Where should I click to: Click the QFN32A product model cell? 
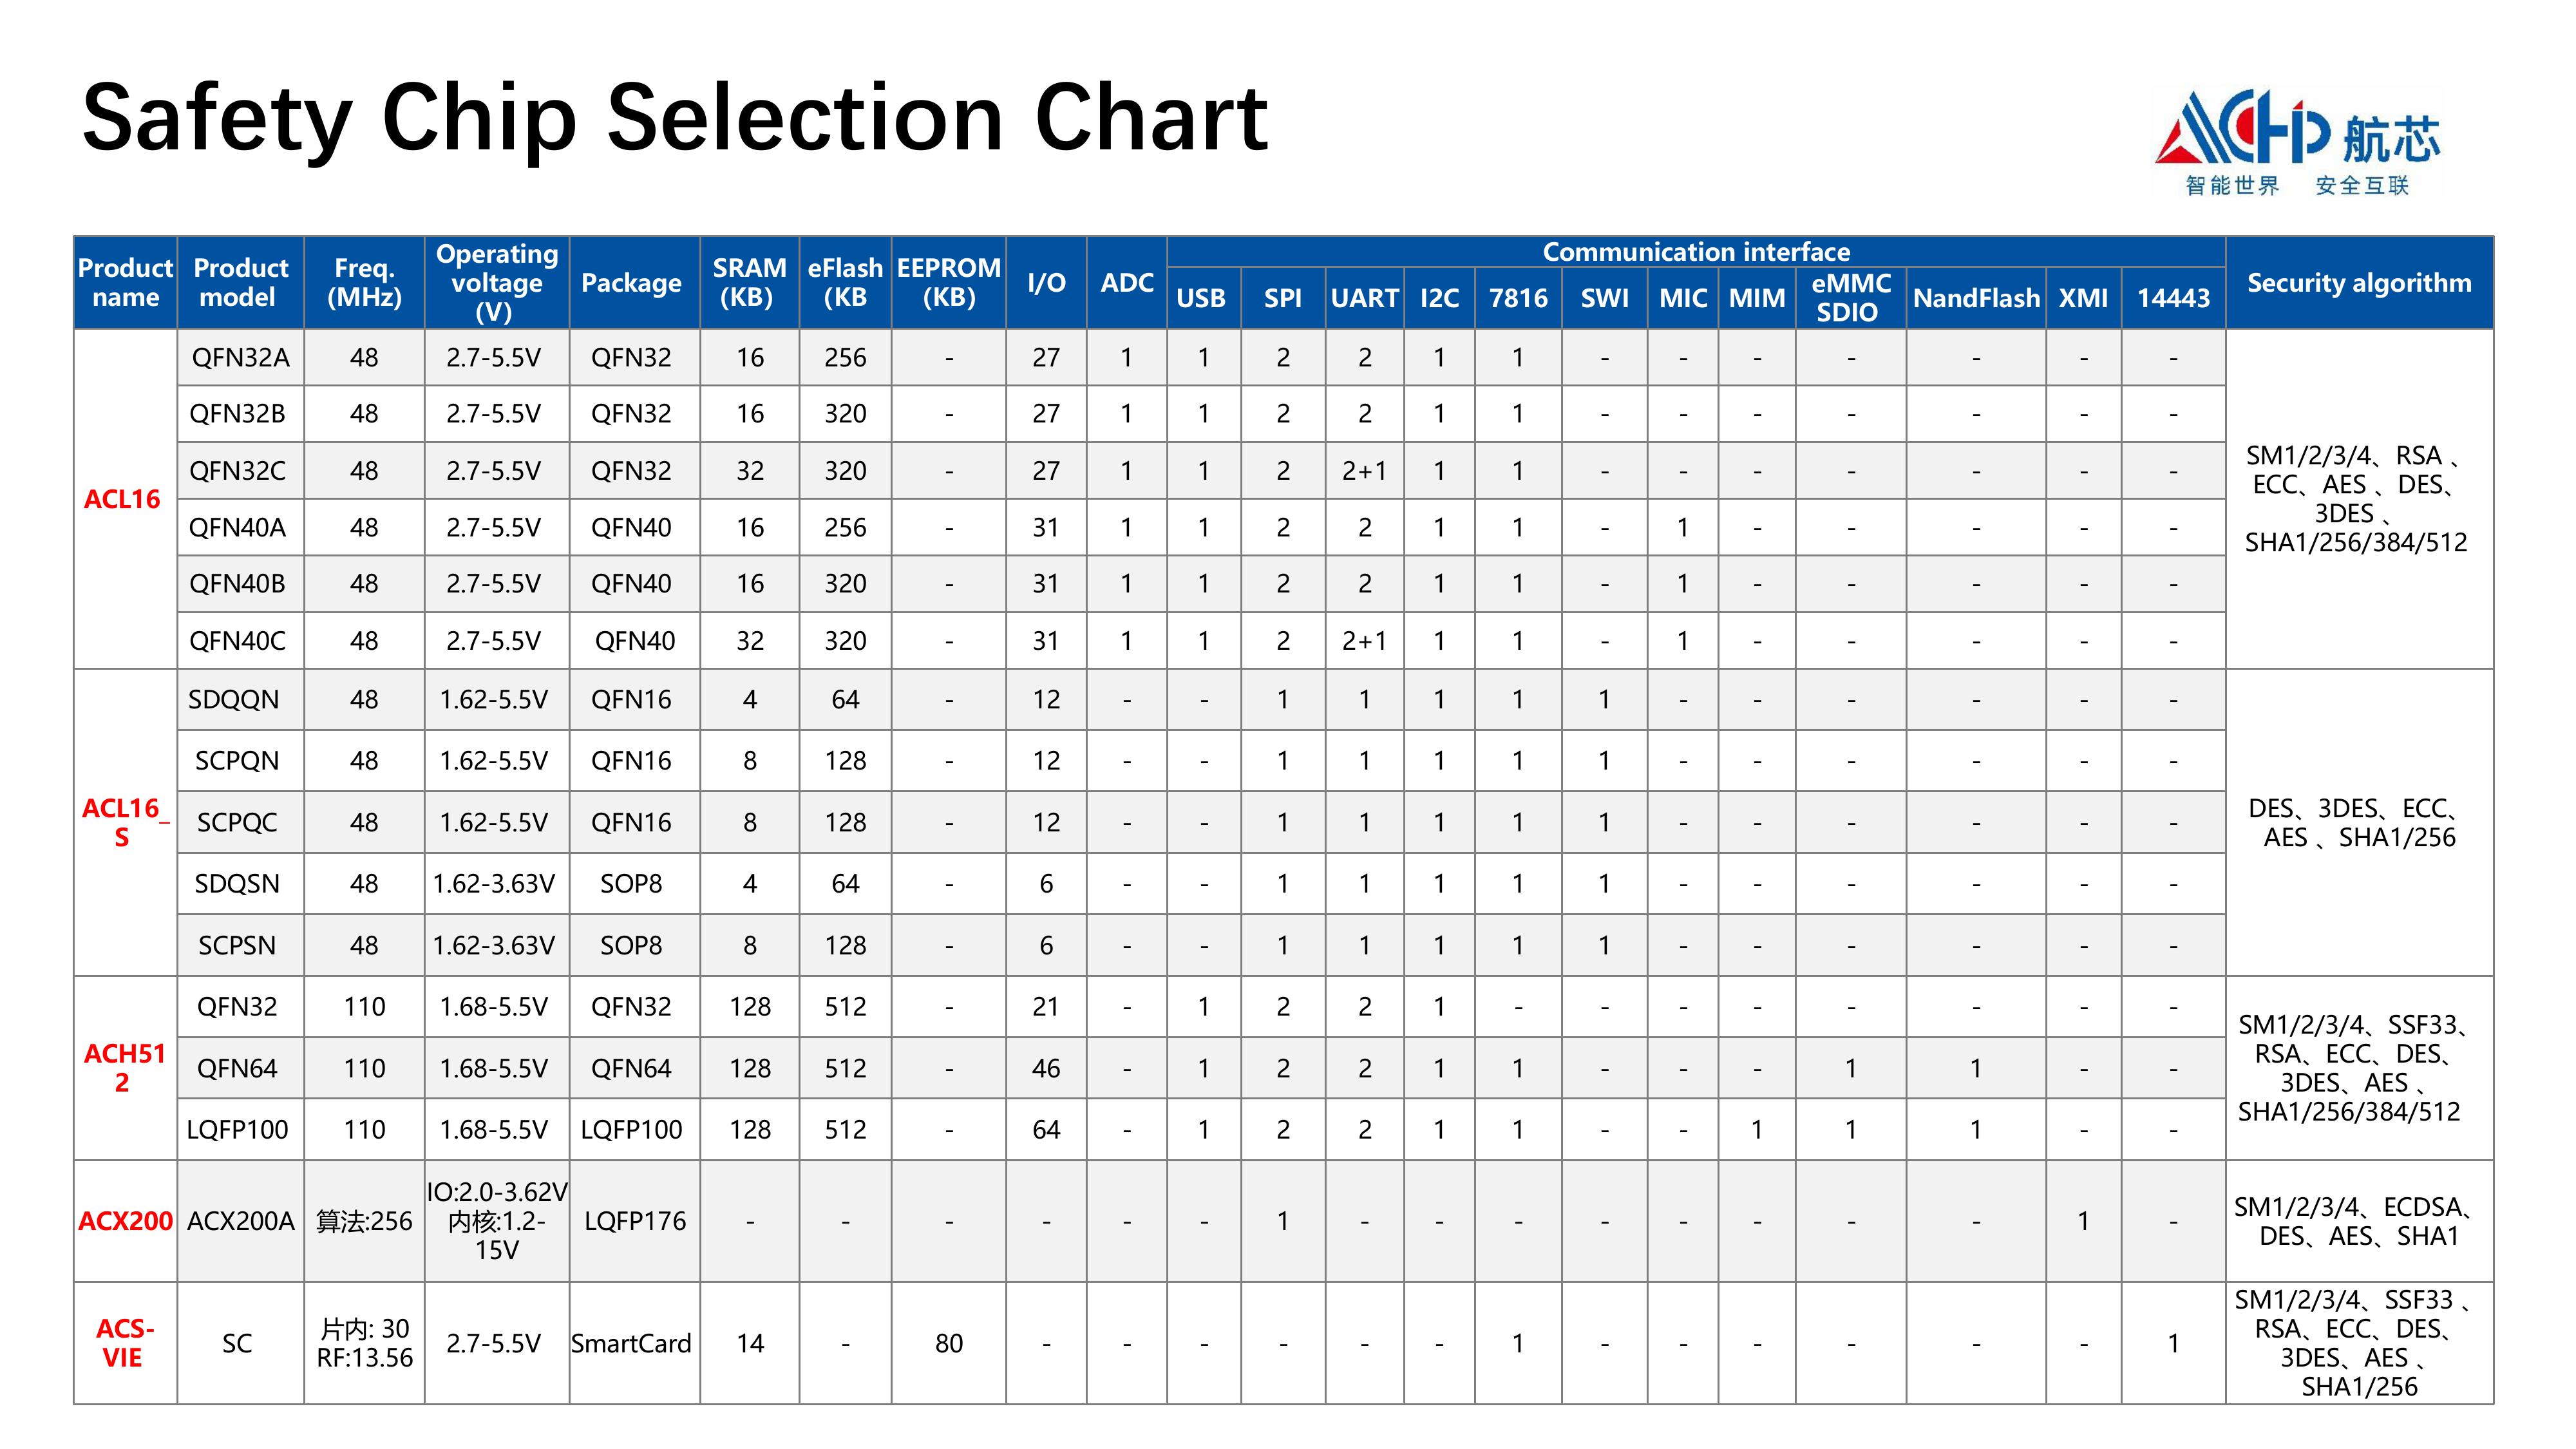coord(241,357)
